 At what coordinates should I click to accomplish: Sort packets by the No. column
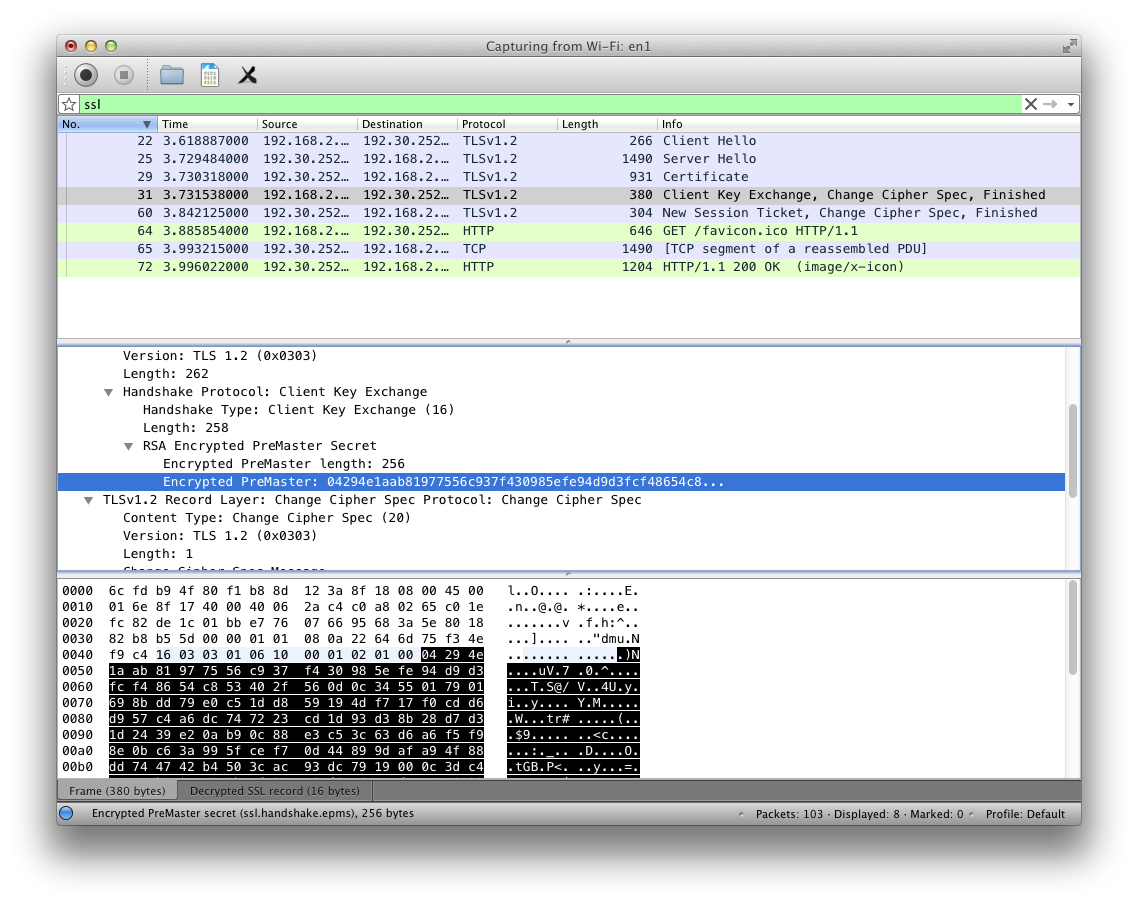click(x=107, y=124)
